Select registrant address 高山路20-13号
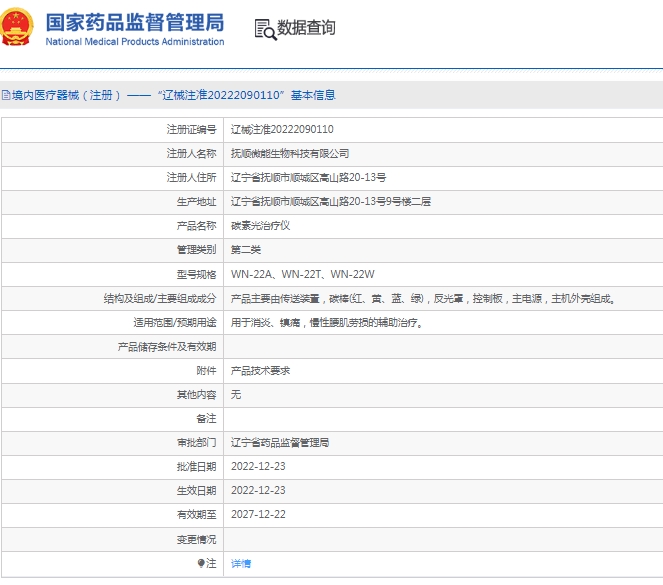This screenshot has height=585, width=663. tap(308, 178)
